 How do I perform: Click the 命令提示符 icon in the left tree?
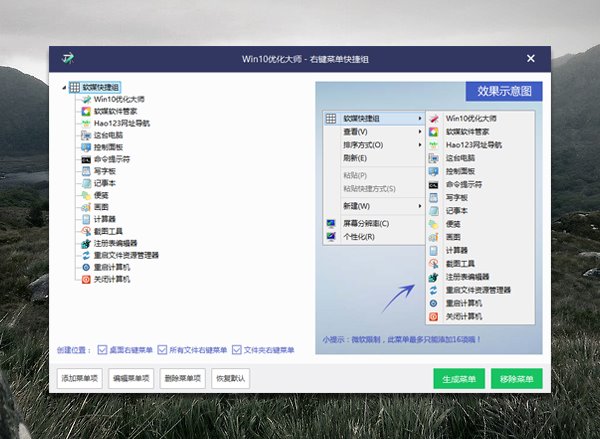click(87, 159)
